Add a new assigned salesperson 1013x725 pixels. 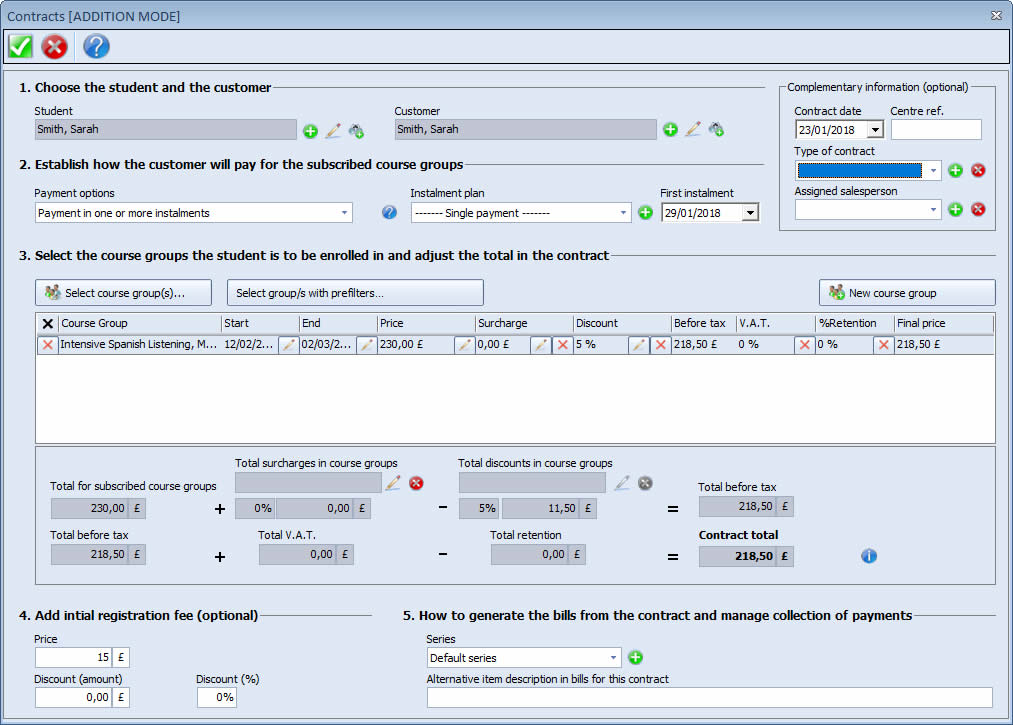pyautogui.click(x=956, y=209)
